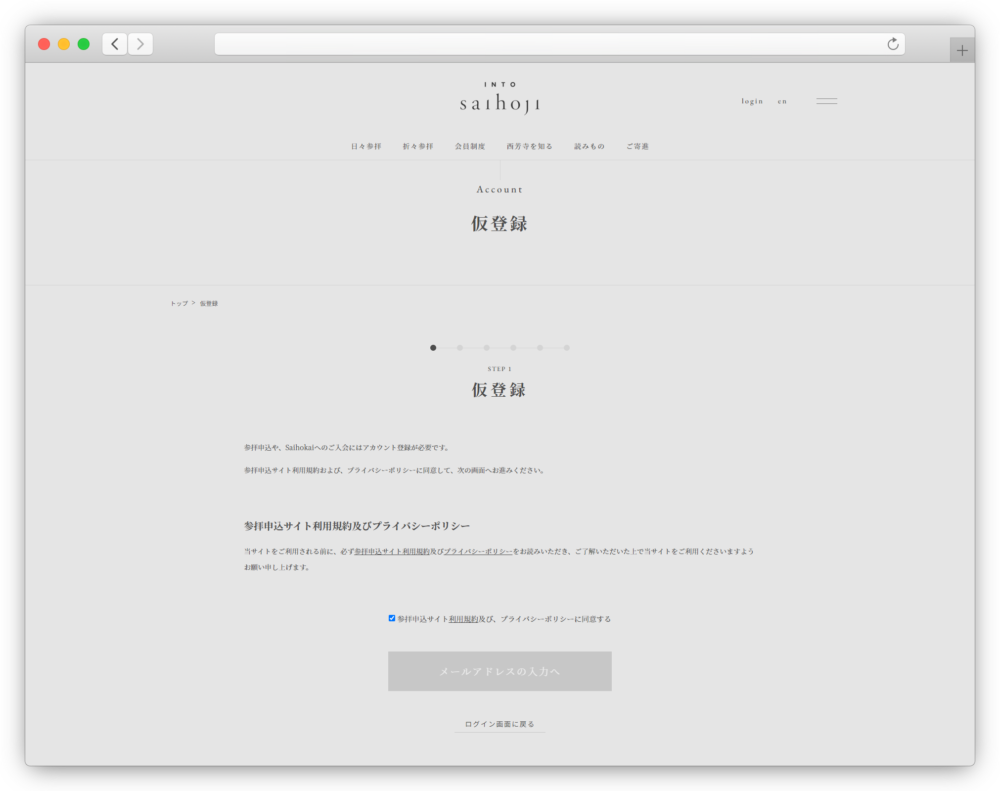
Task: Click the トップ breadcrumb link
Action: pyautogui.click(x=178, y=303)
